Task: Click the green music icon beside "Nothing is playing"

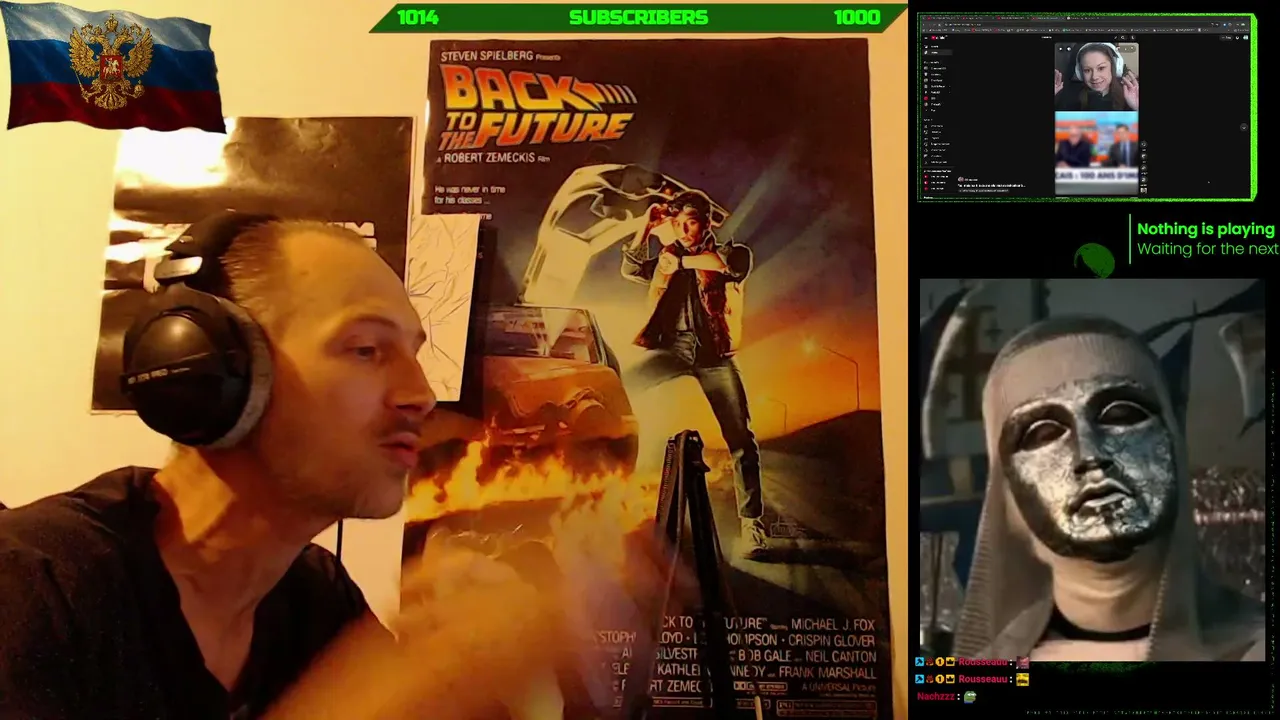Action: (1095, 260)
